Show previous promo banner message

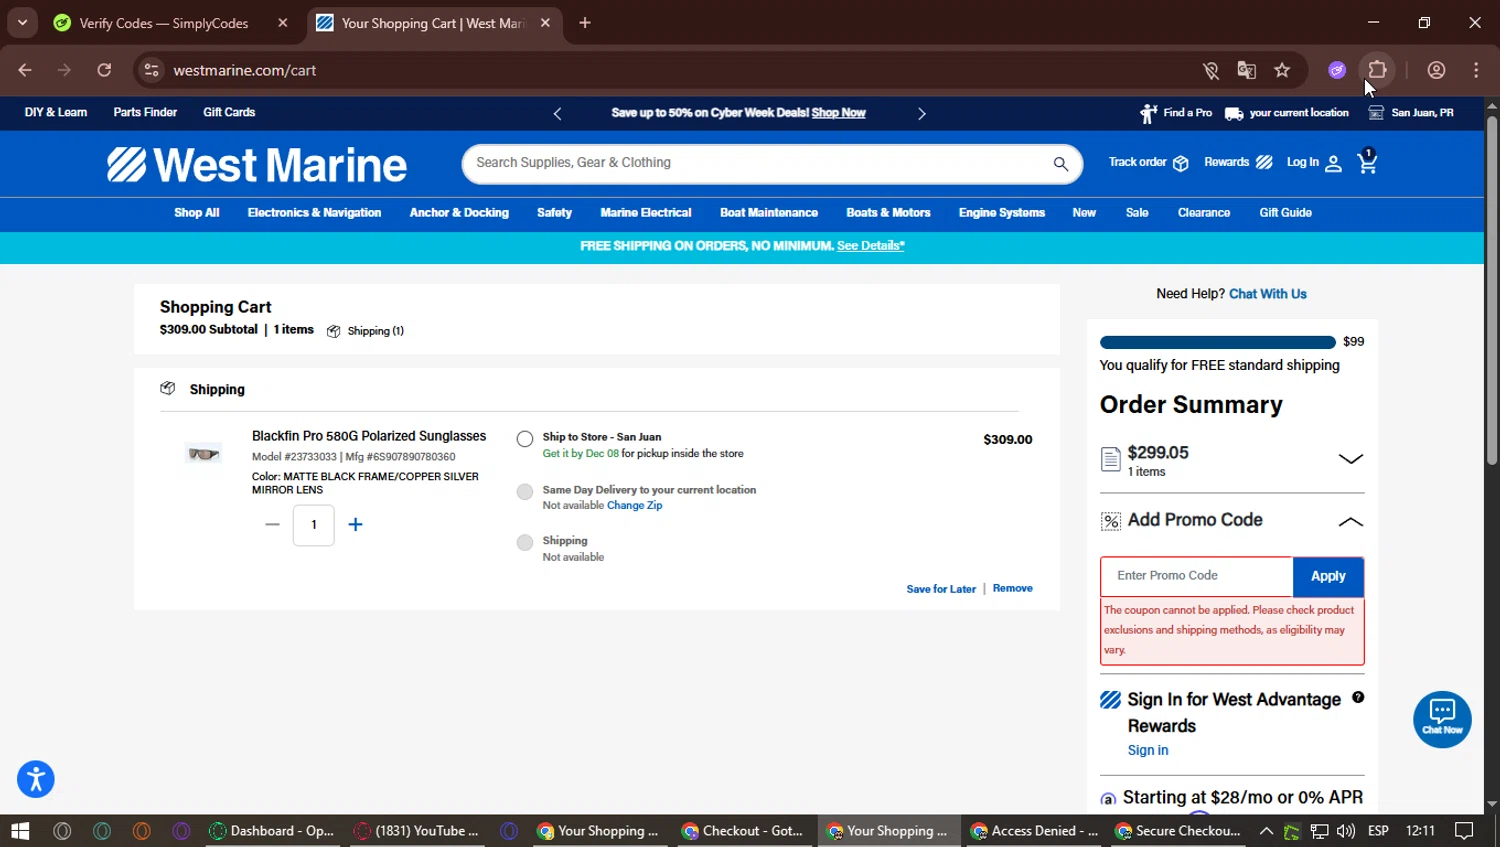pyautogui.click(x=557, y=114)
